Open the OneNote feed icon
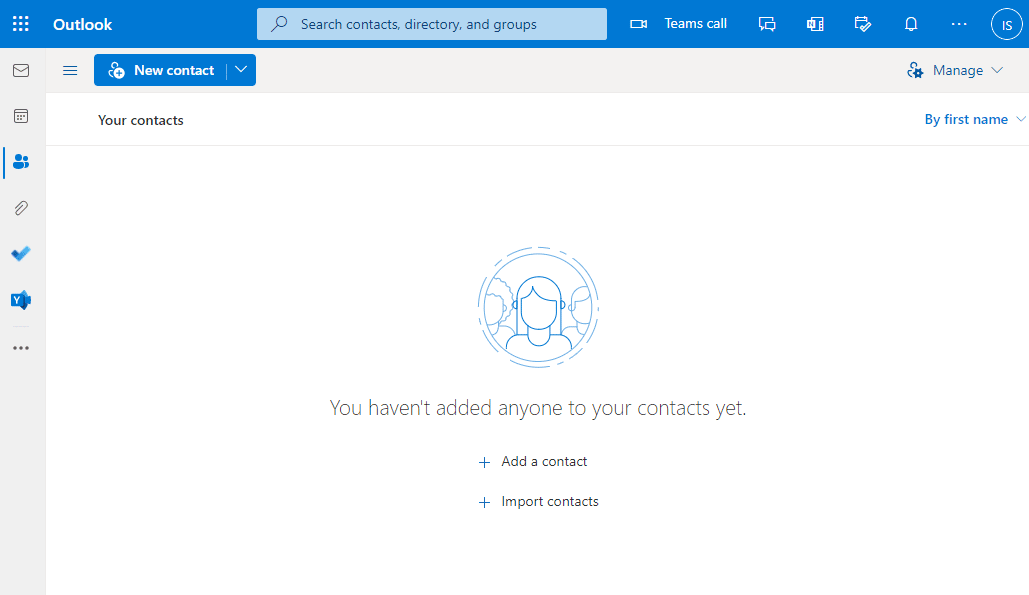This screenshot has width=1029, height=595. 815,24
